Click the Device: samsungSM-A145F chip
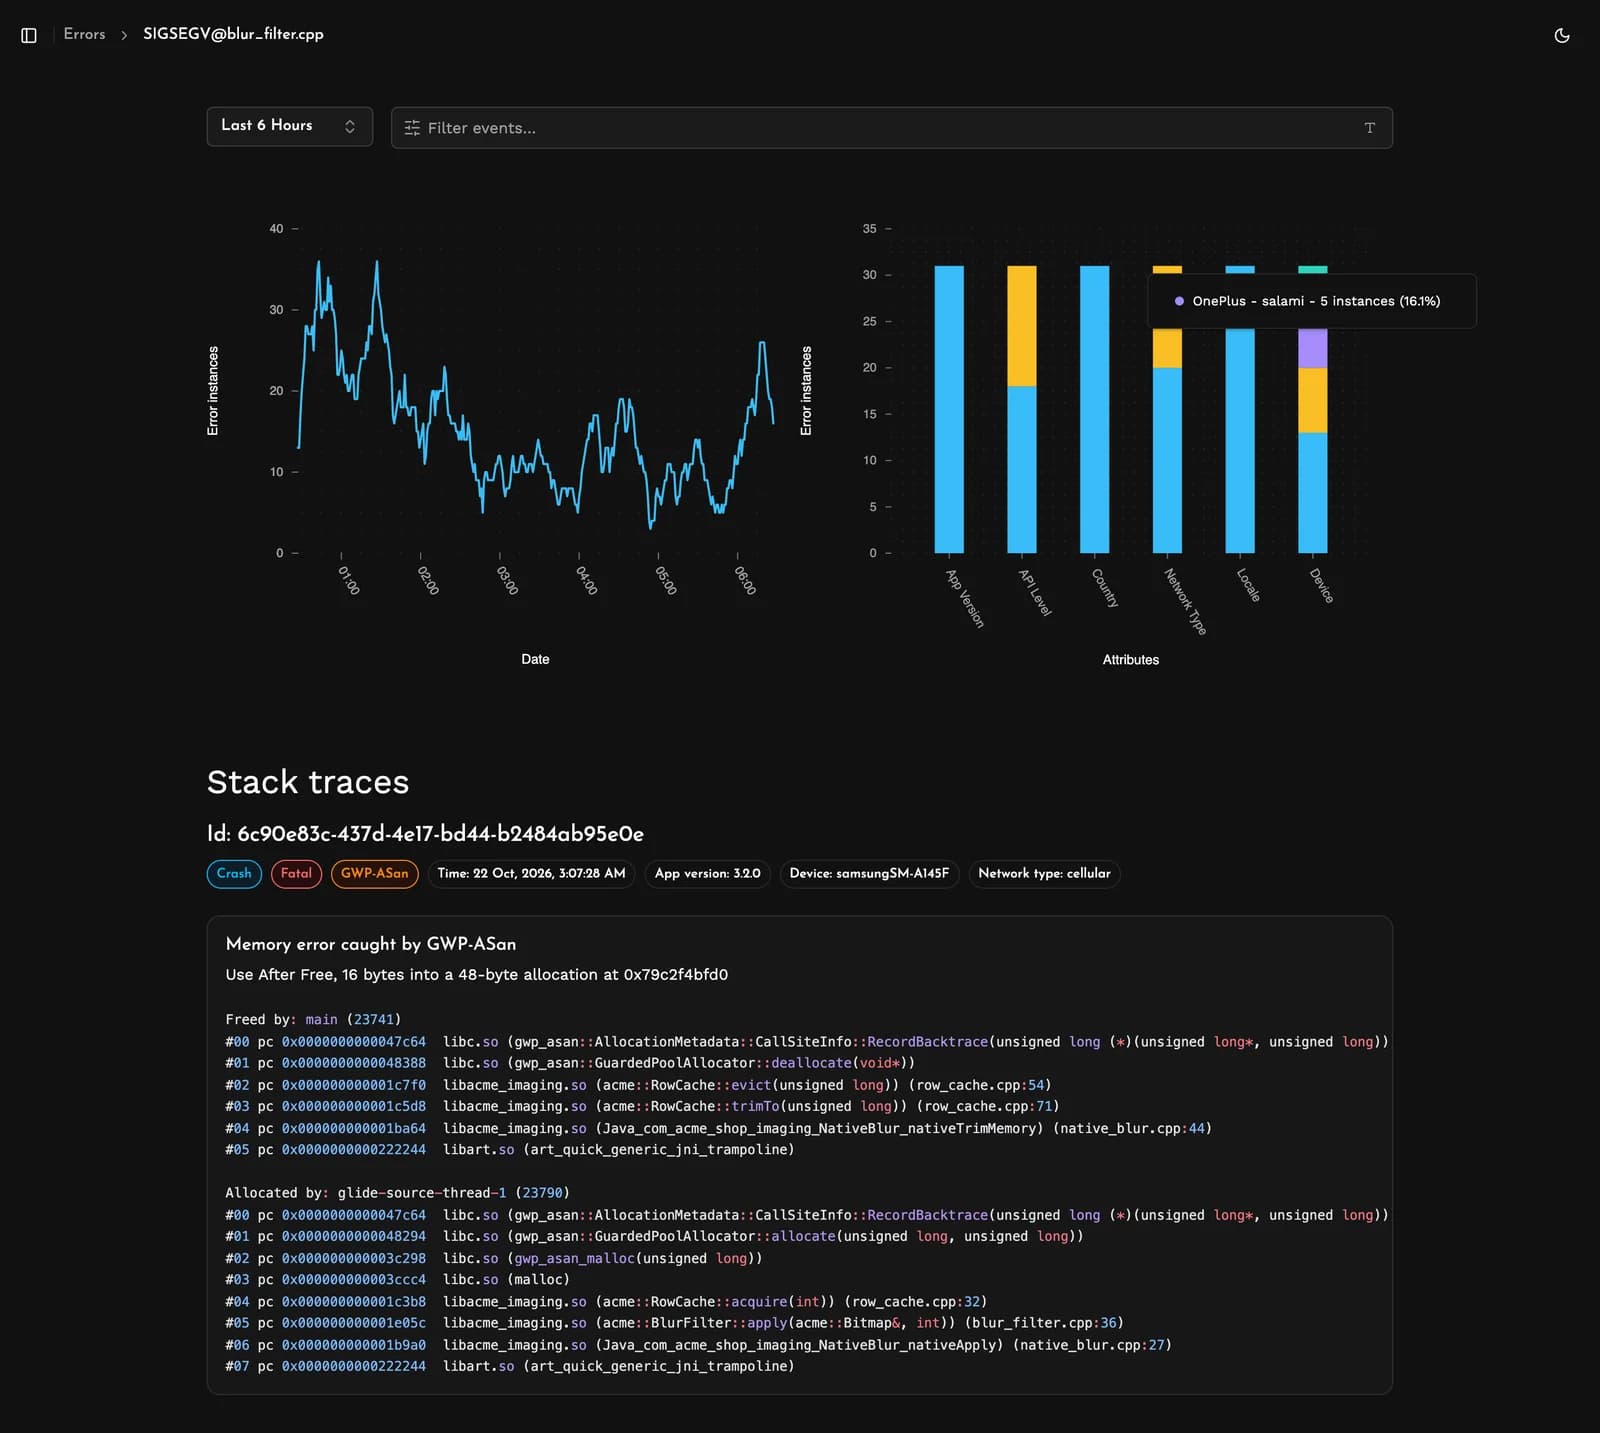The height and width of the screenshot is (1433, 1600). click(x=869, y=873)
